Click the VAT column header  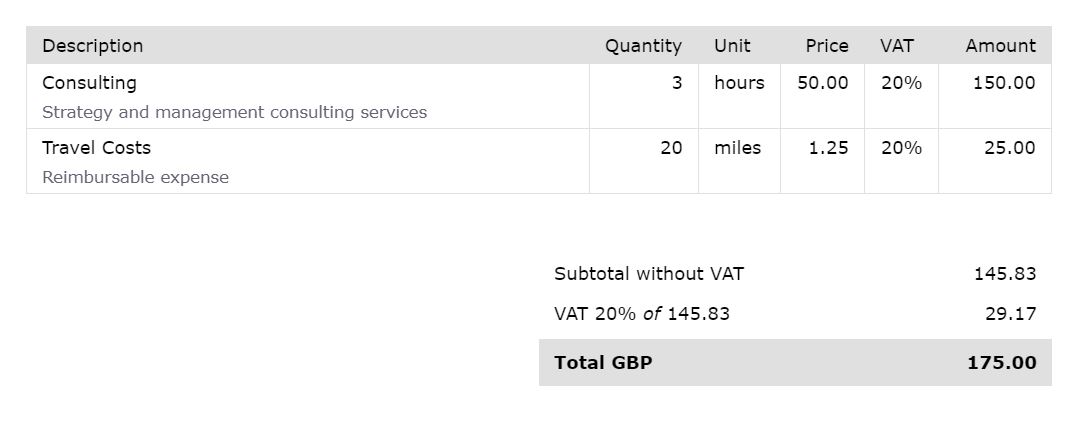pyautogui.click(x=896, y=46)
